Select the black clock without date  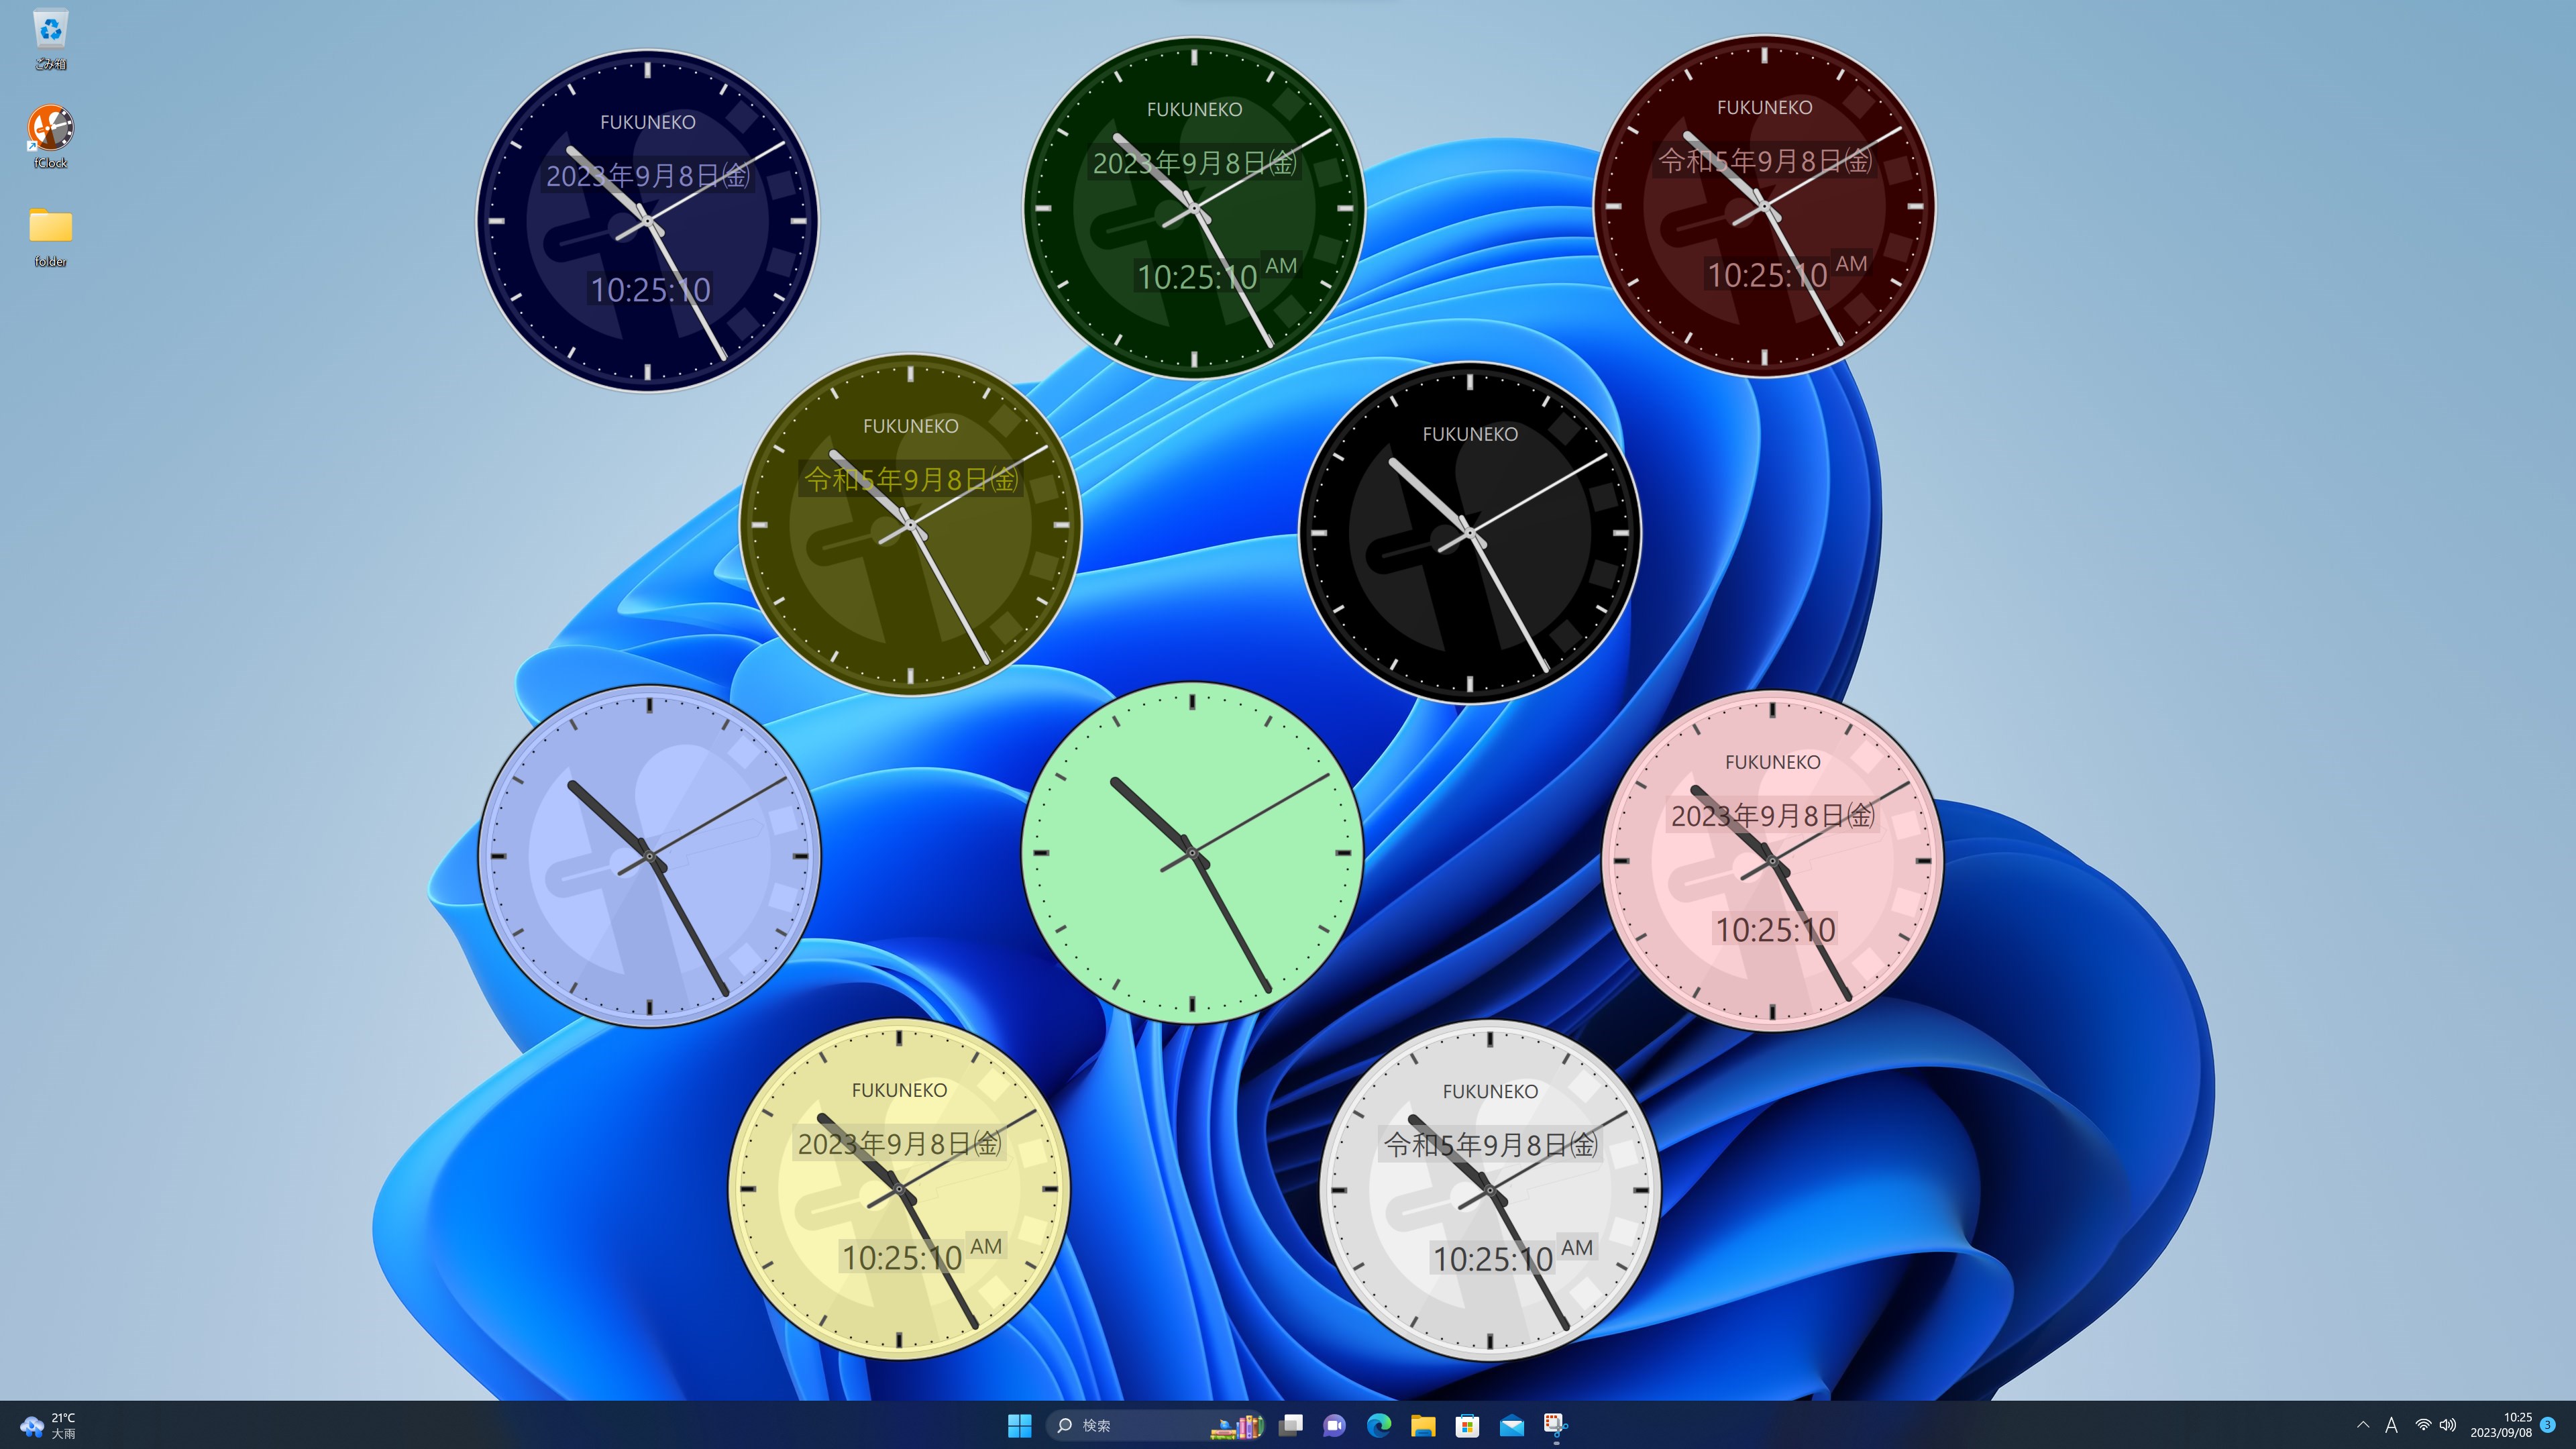click(1469, 533)
